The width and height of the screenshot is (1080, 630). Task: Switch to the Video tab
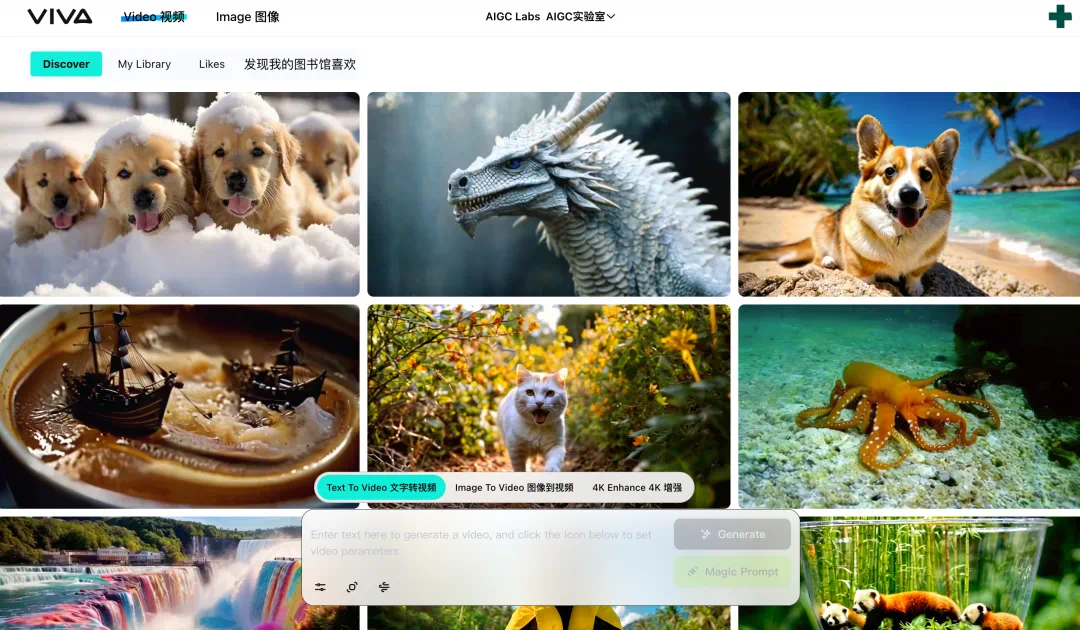click(x=154, y=17)
